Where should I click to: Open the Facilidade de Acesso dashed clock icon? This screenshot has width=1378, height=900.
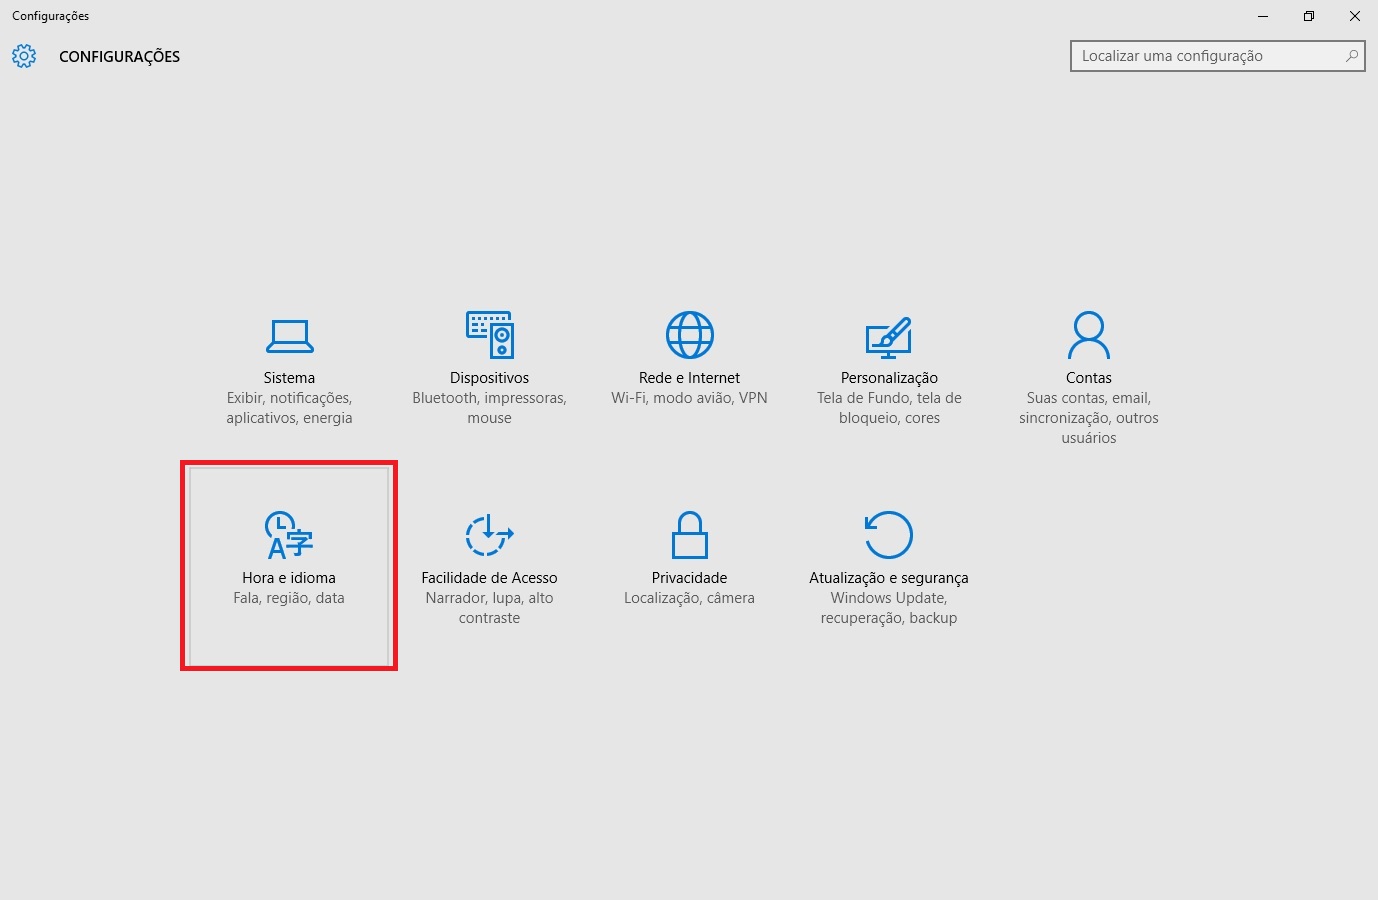[x=489, y=535]
